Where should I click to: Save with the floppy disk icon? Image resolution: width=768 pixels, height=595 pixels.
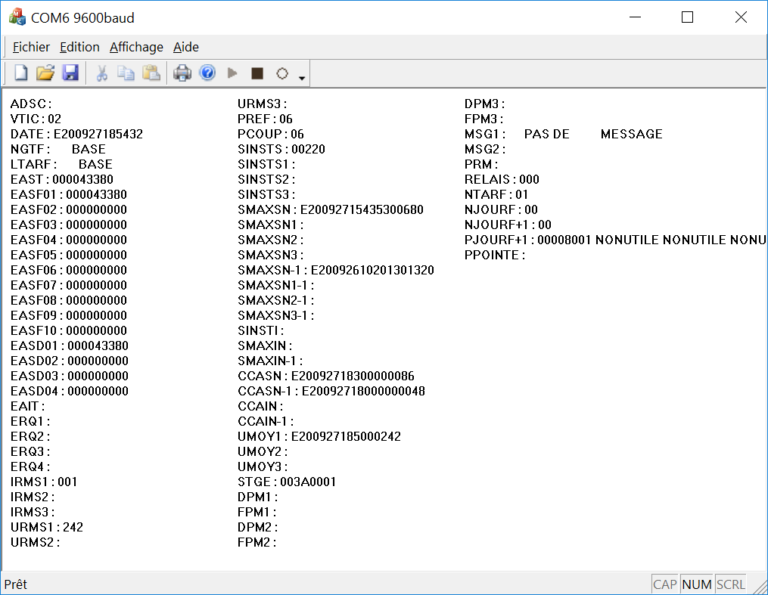70,73
